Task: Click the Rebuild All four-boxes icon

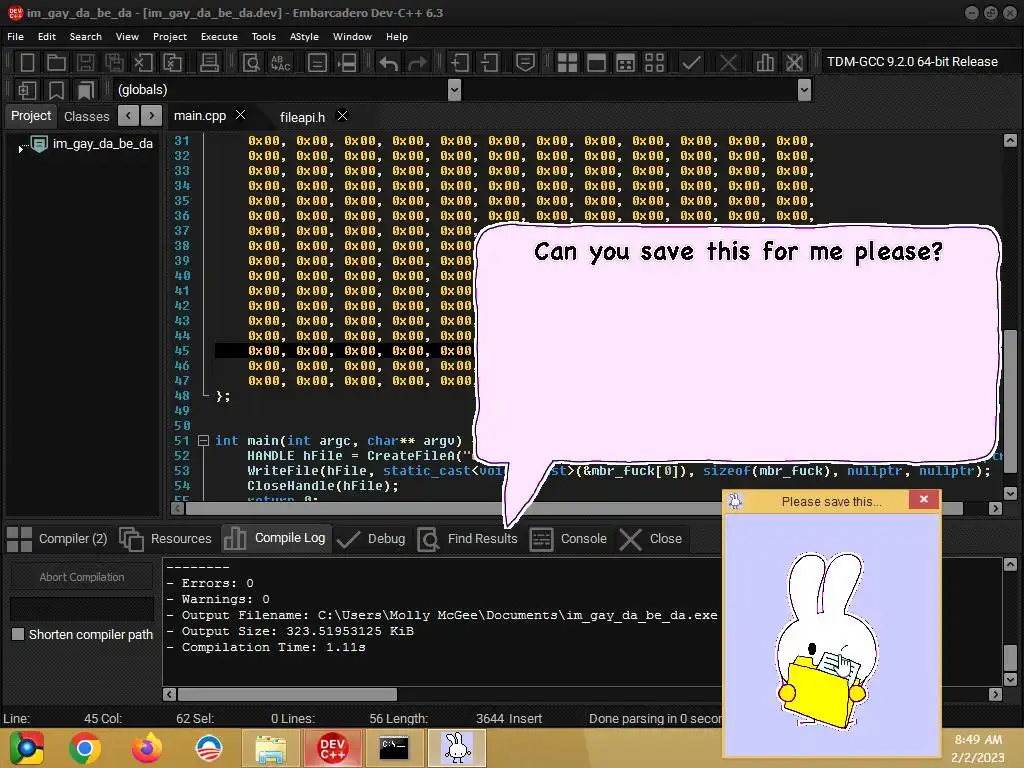Action: [654, 63]
